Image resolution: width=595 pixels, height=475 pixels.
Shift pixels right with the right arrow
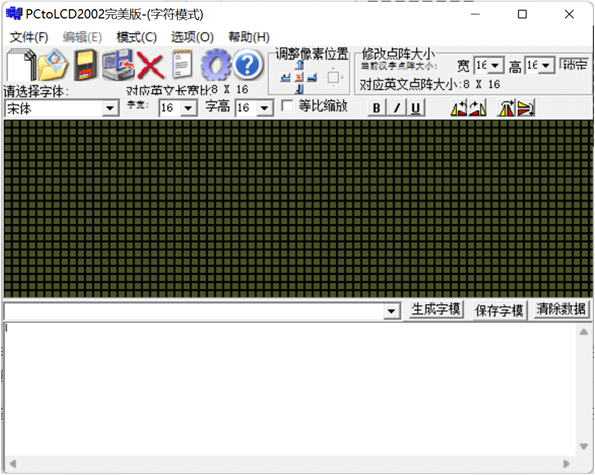pyautogui.click(x=312, y=78)
